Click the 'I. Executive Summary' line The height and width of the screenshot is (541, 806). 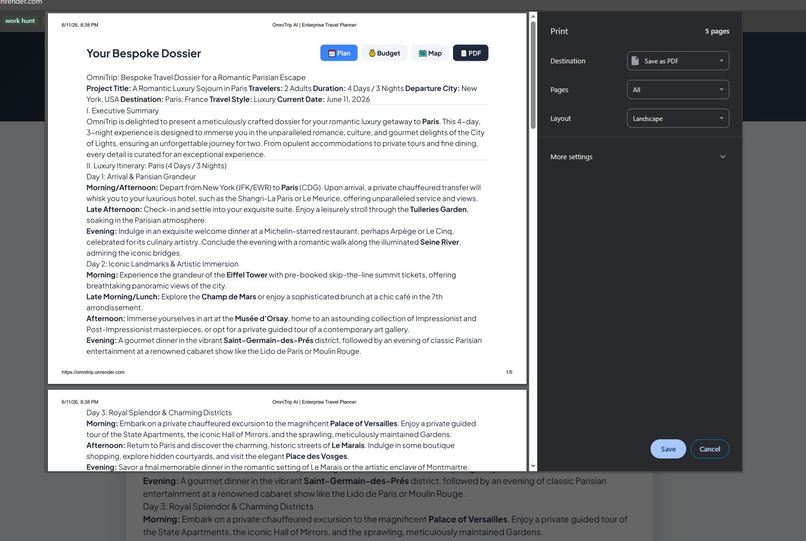[122, 111]
